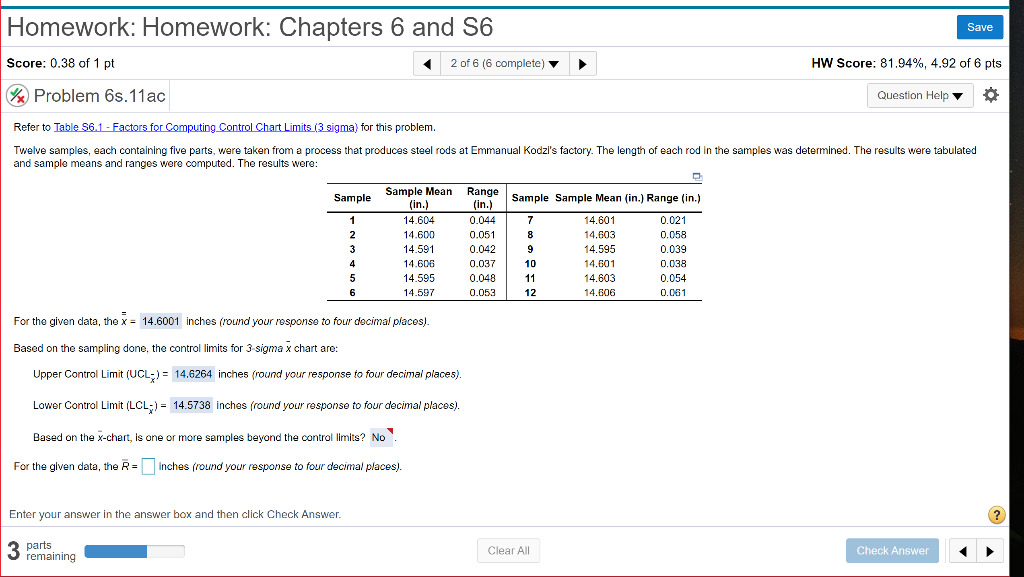Open Table S6.1 control chart factors link
This screenshot has width=1024, height=577.
(206, 127)
